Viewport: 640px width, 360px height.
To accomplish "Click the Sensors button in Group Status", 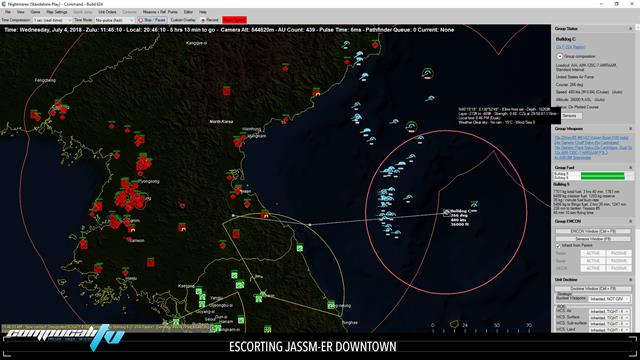I will coord(570,116).
